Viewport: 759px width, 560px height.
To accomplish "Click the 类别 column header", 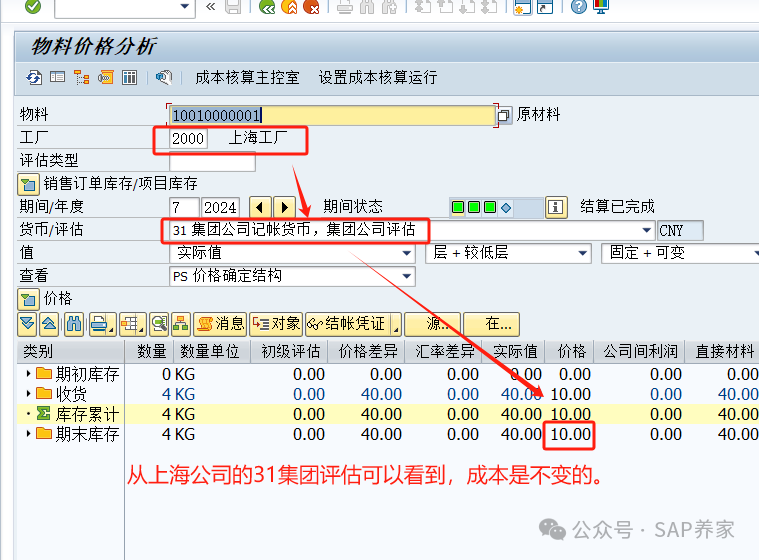I will point(71,351).
